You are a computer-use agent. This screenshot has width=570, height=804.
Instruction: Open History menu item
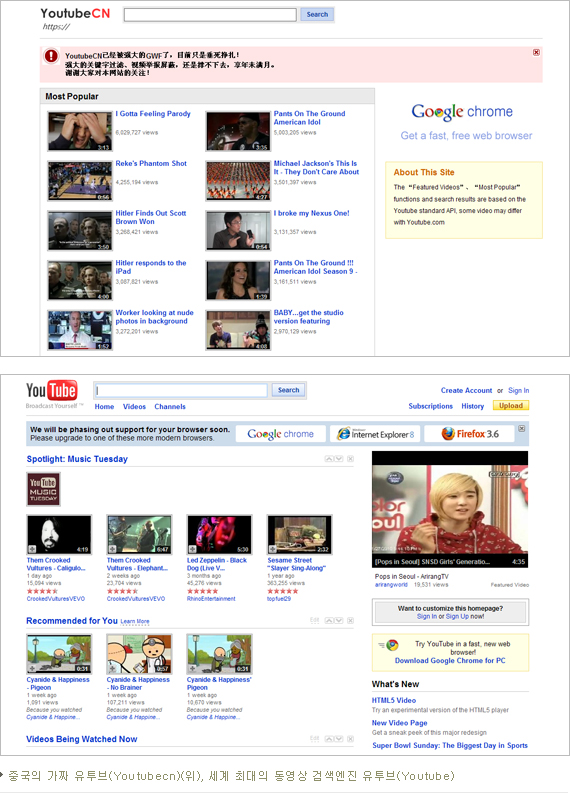coord(473,406)
